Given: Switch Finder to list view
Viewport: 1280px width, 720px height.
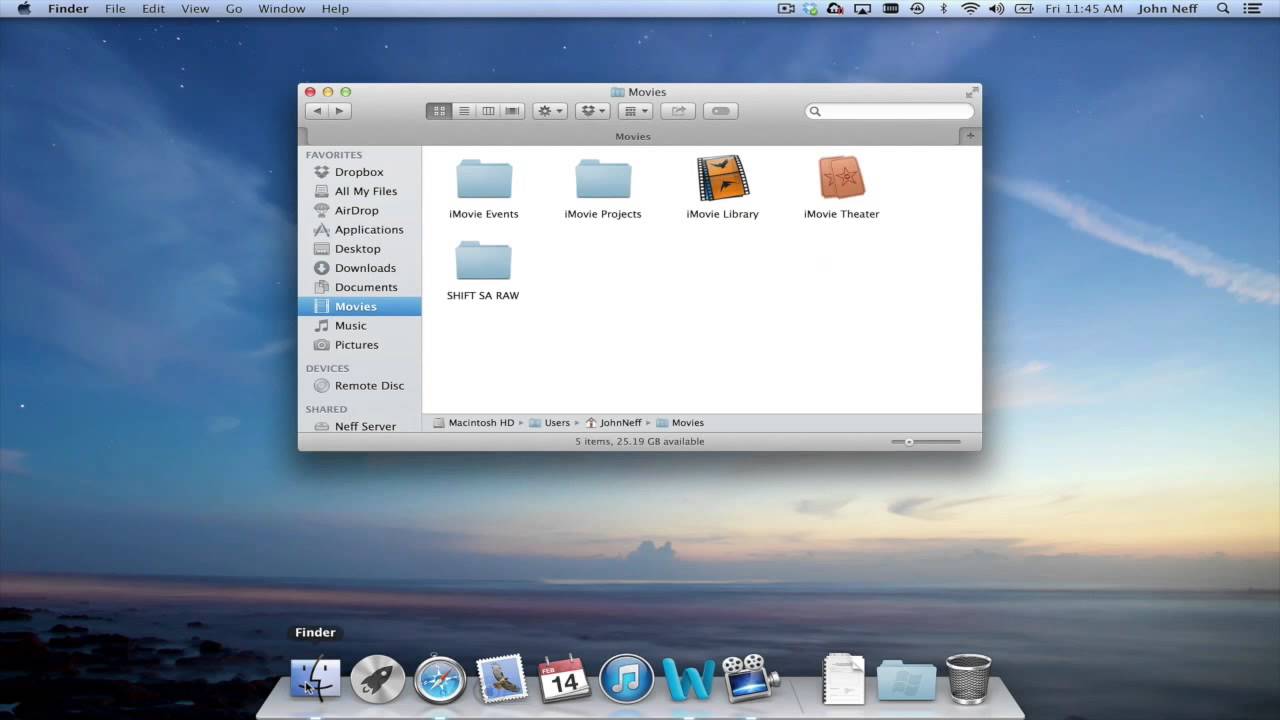Looking at the screenshot, I should pos(464,111).
